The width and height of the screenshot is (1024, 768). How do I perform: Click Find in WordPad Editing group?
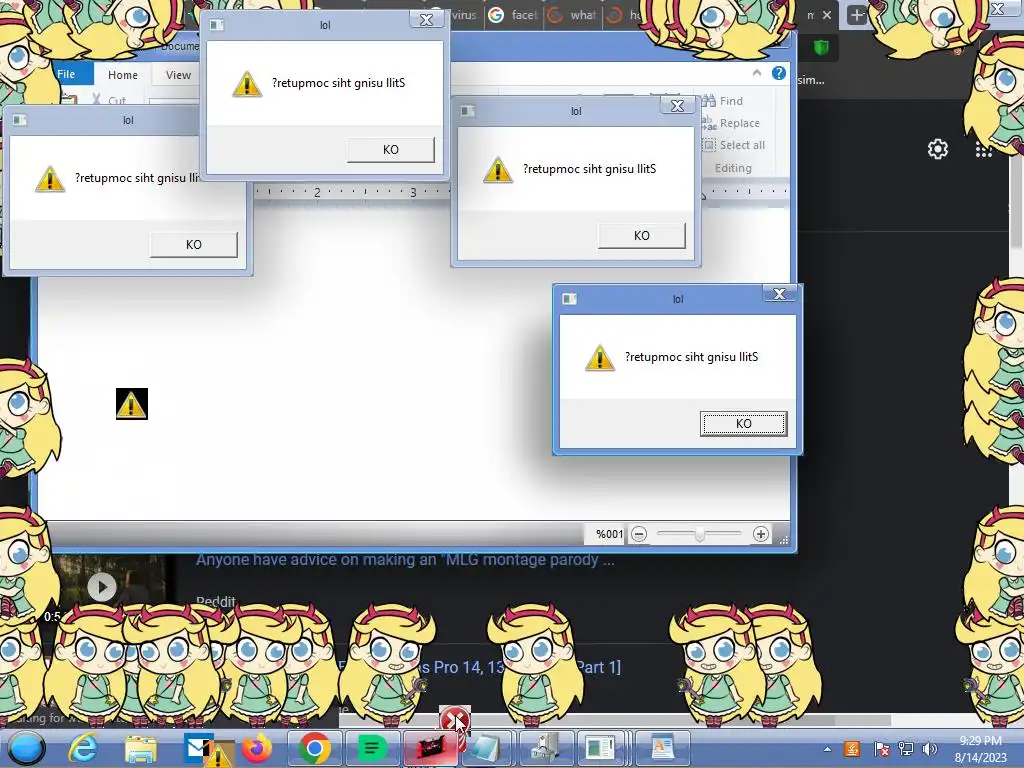[x=723, y=101]
